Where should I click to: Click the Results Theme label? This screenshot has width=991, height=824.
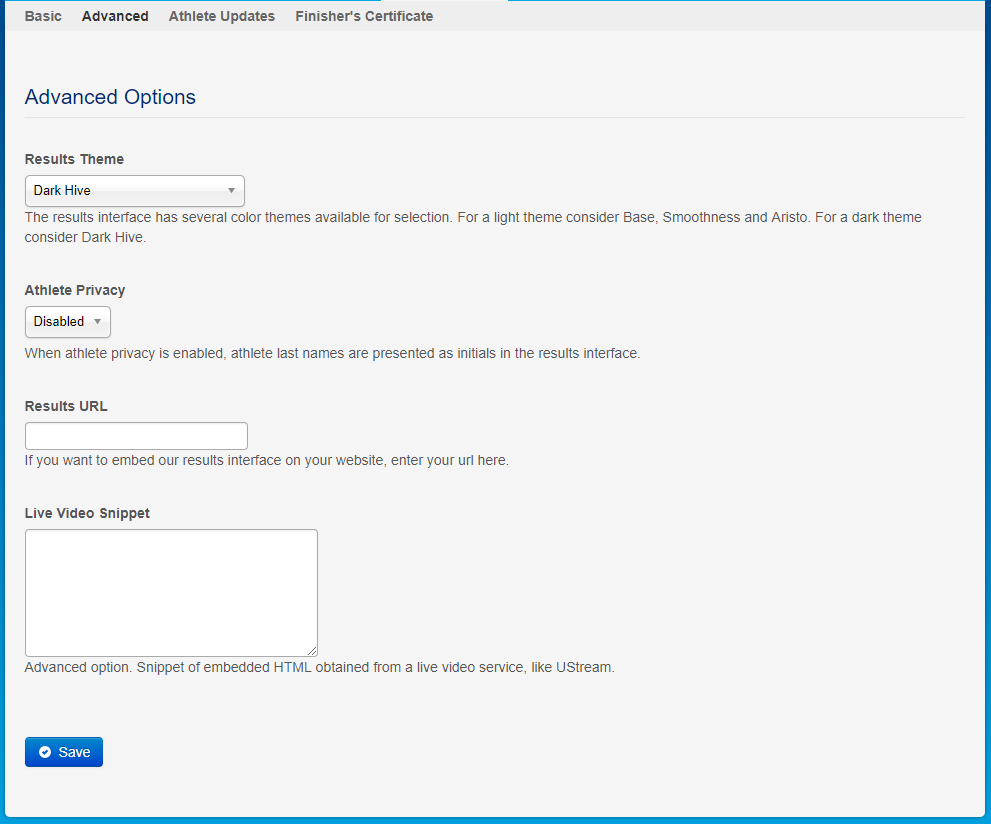pyautogui.click(x=74, y=159)
